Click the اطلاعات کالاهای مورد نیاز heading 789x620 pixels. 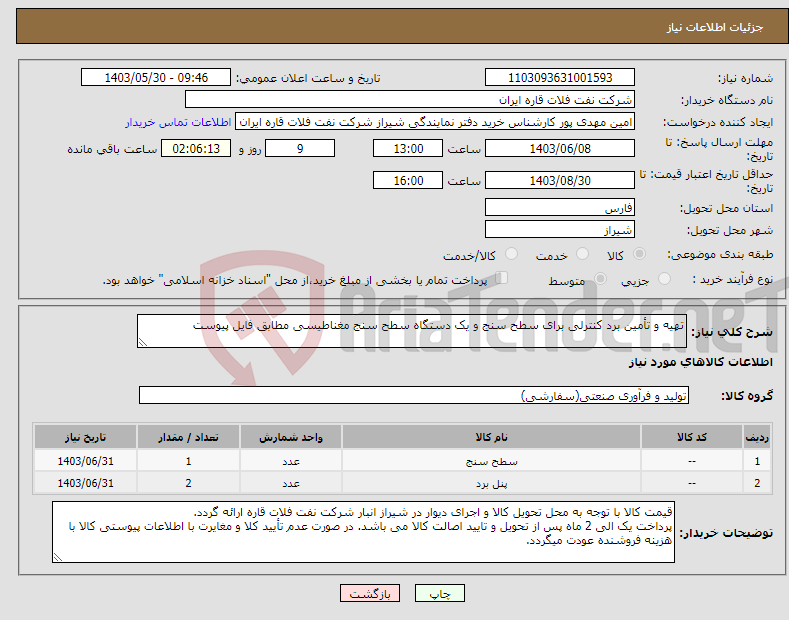coord(700,362)
